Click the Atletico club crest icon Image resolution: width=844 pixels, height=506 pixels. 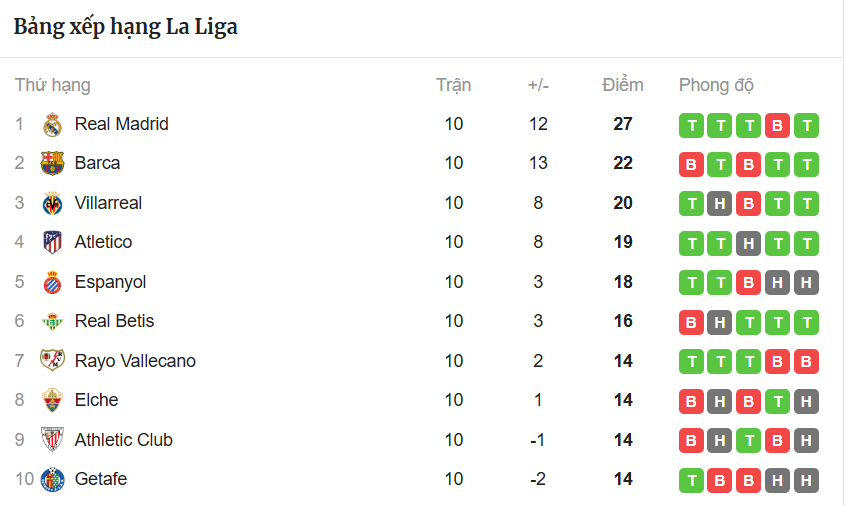click(x=52, y=243)
